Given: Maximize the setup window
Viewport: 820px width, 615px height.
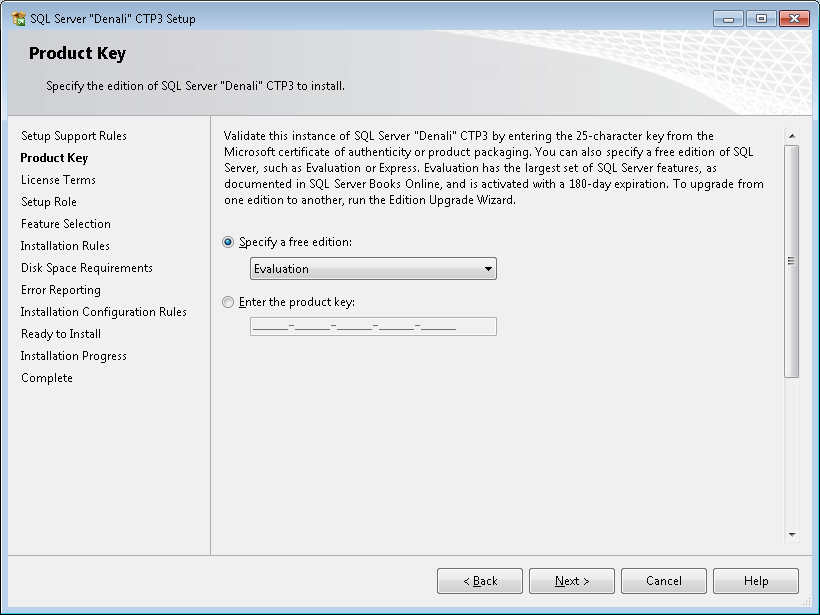Looking at the screenshot, I should tap(761, 19).
